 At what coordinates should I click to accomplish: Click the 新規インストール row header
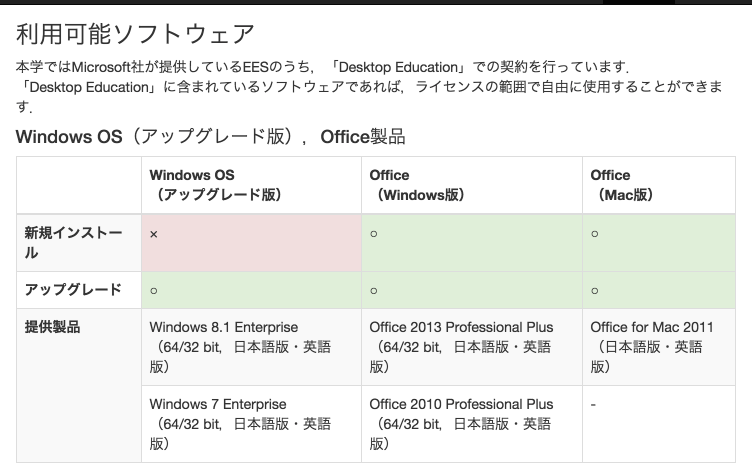coord(74,243)
